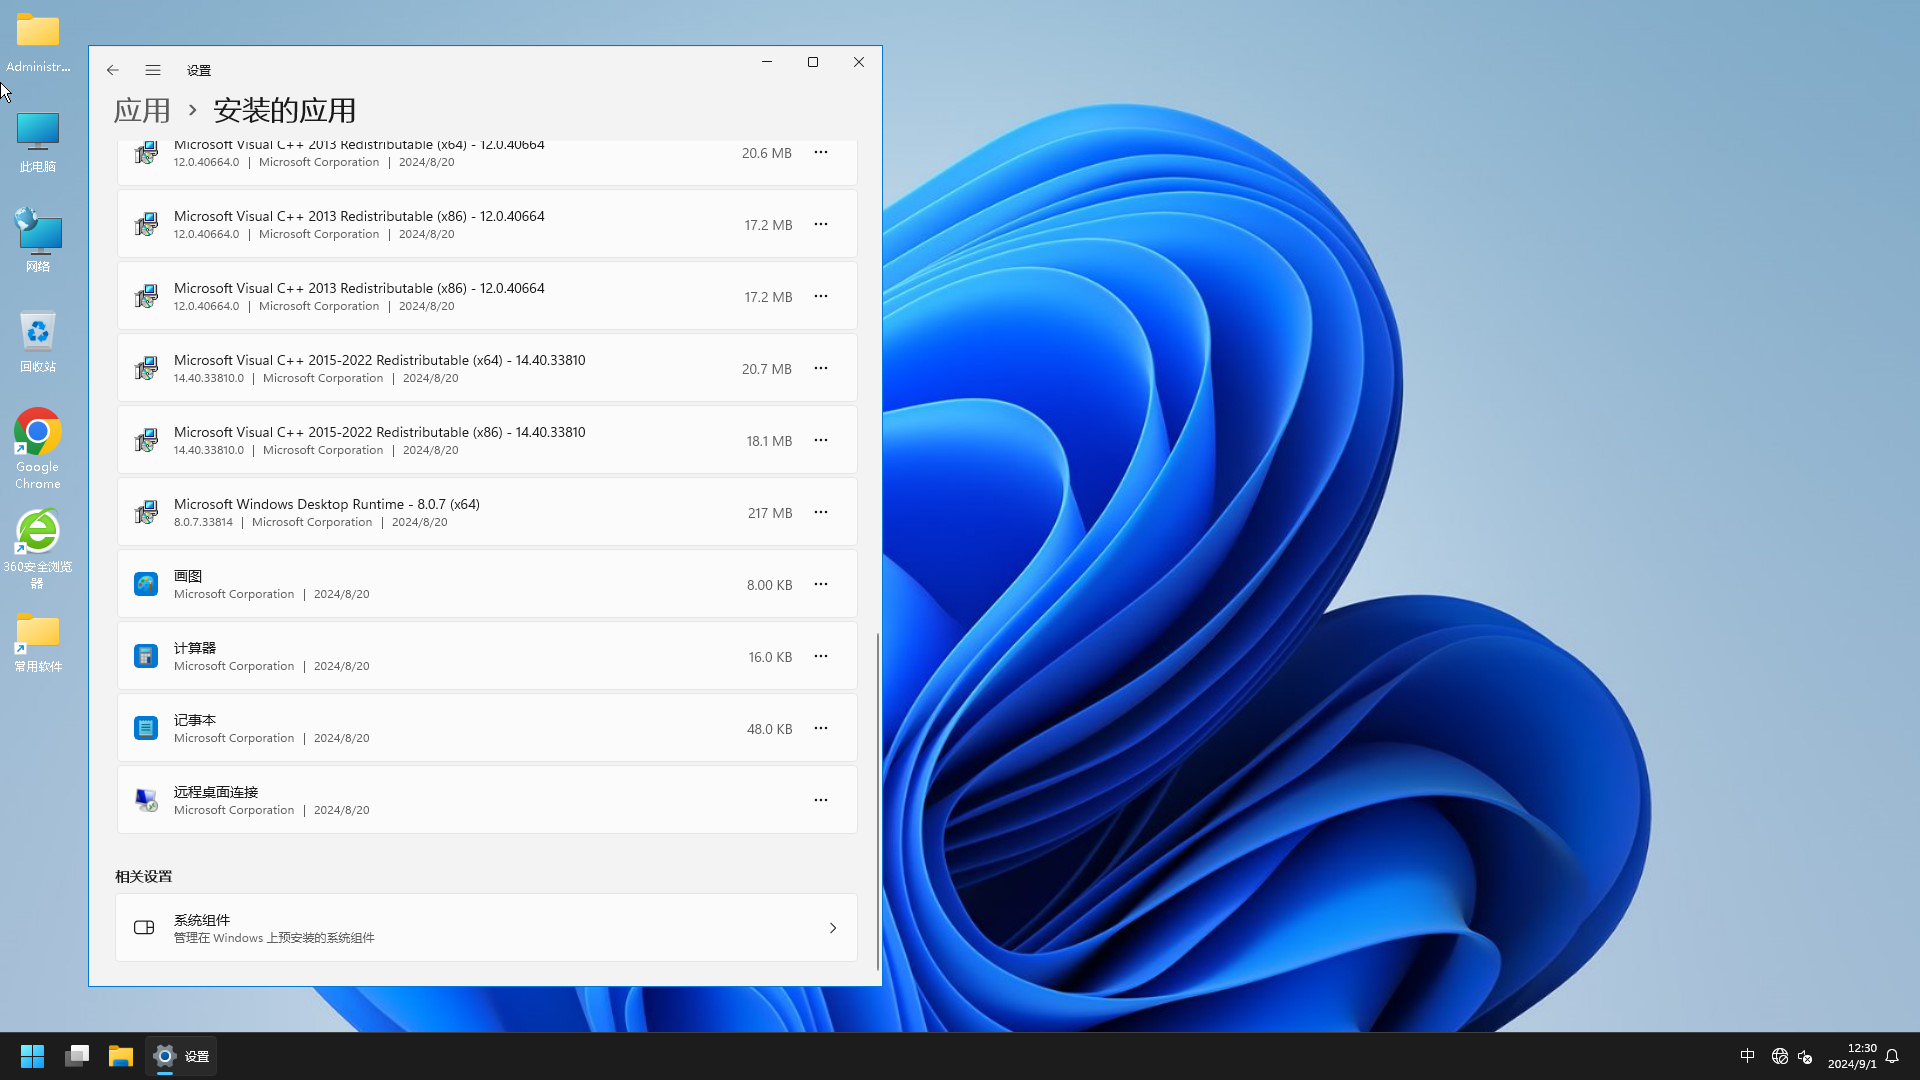Click Microsoft Windows Desktop Runtime icon
The height and width of the screenshot is (1080, 1920).
(x=144, y=512)
